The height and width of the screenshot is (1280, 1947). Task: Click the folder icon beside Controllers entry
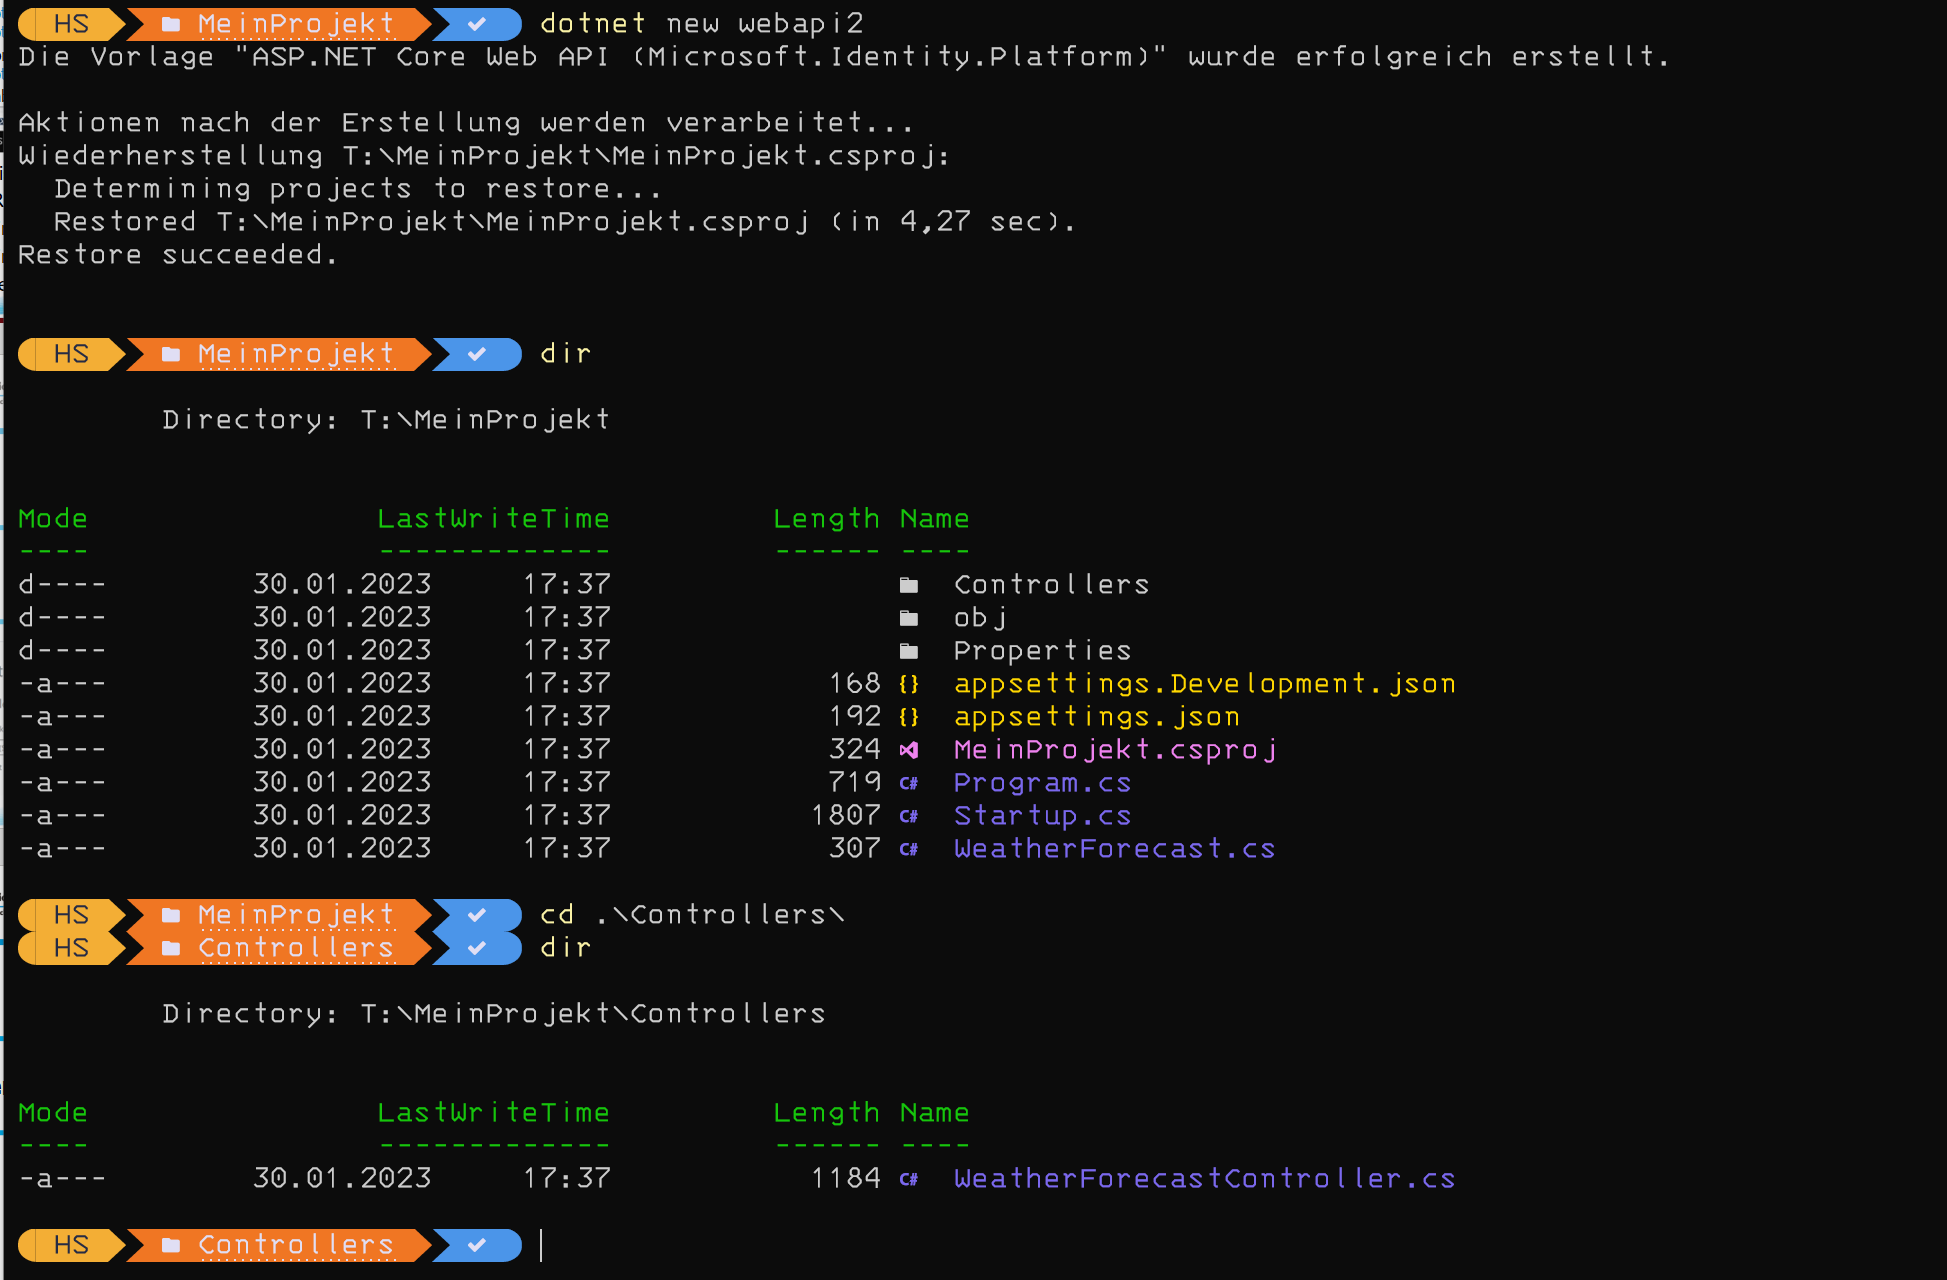click(908, 585)
